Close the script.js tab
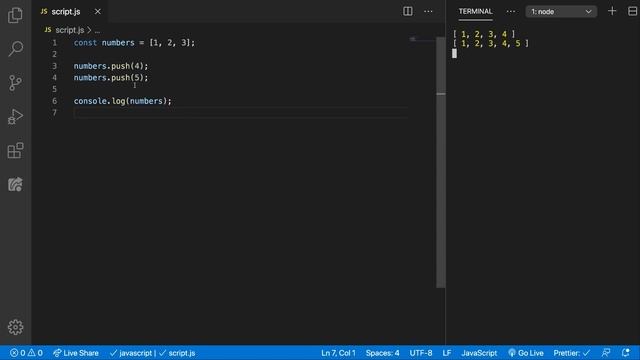Viewport: 640px width, 360px height. 98,11
